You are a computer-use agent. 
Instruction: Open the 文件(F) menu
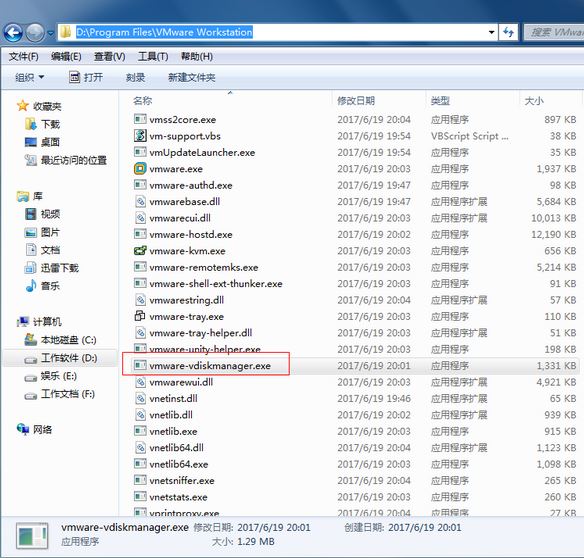pos(24,57)
